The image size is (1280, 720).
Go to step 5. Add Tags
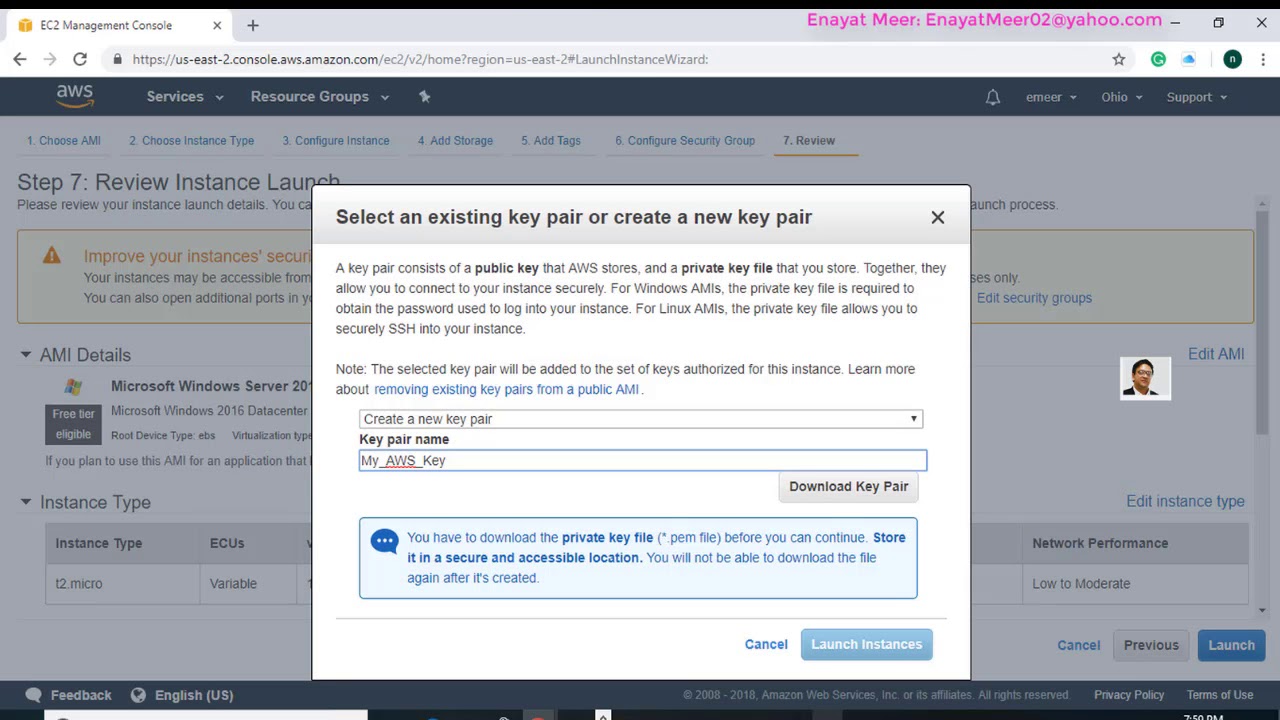[x=551, y=140]
